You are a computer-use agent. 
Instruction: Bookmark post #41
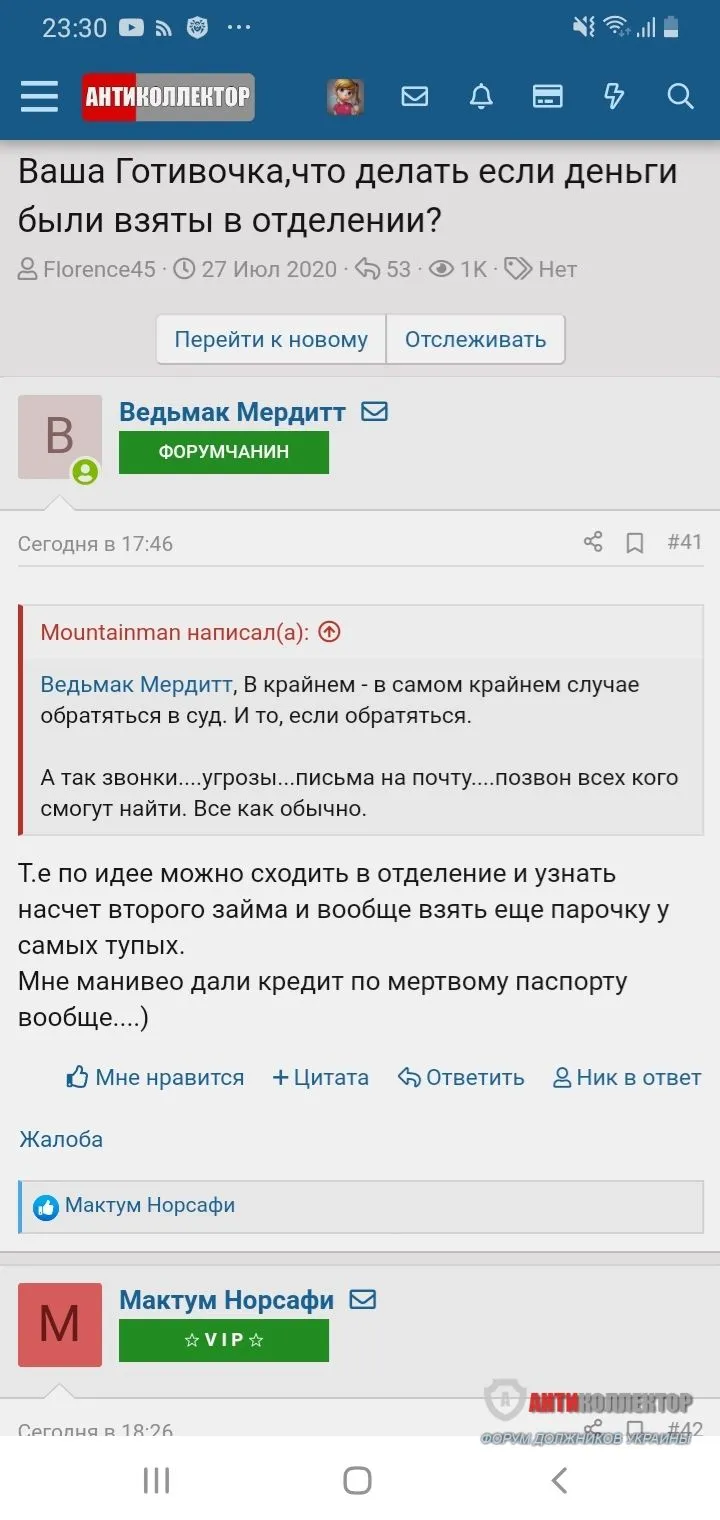(x=635, y=543)
